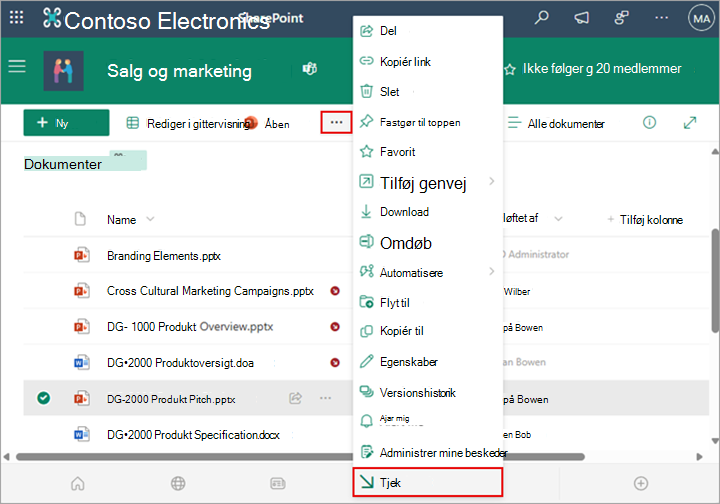Image resolution: width=720 pixels, height=504 pixels.
Task: Click Rediger i gittervisning
Action: pos(189,123)
